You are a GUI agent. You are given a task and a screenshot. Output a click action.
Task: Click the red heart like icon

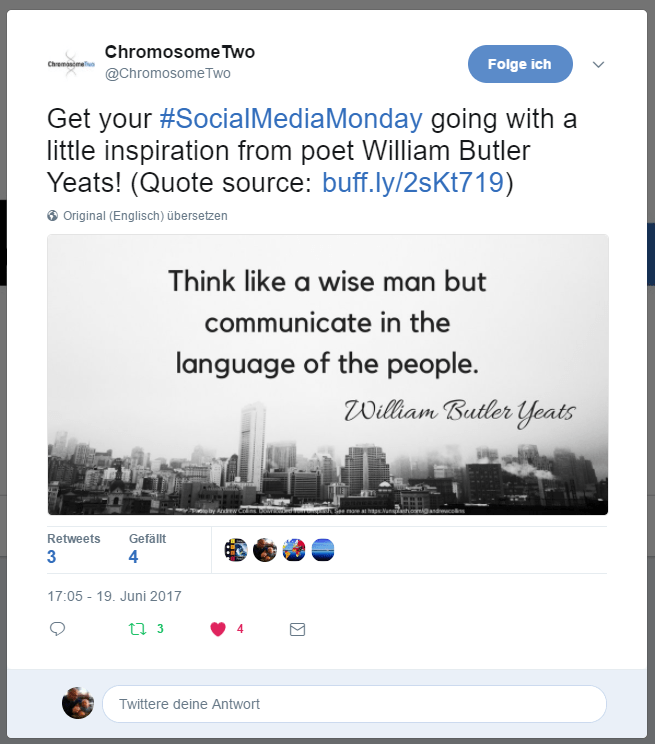coord(217,629)
